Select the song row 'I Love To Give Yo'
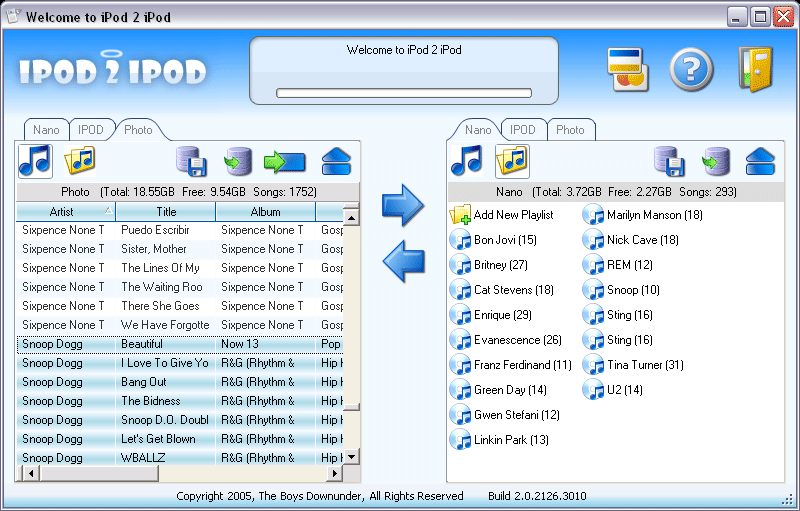 tap(180, 363)
